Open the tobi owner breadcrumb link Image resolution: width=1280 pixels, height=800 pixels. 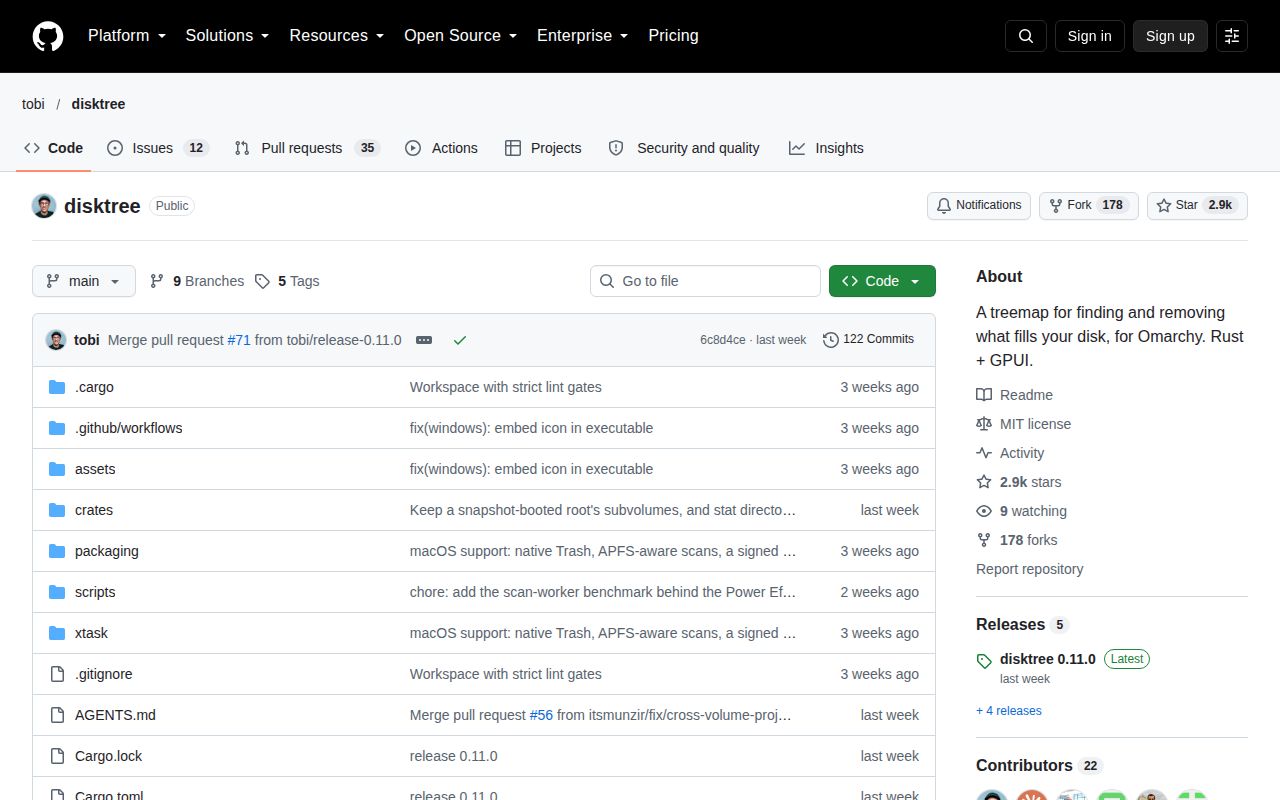point(33,104)
